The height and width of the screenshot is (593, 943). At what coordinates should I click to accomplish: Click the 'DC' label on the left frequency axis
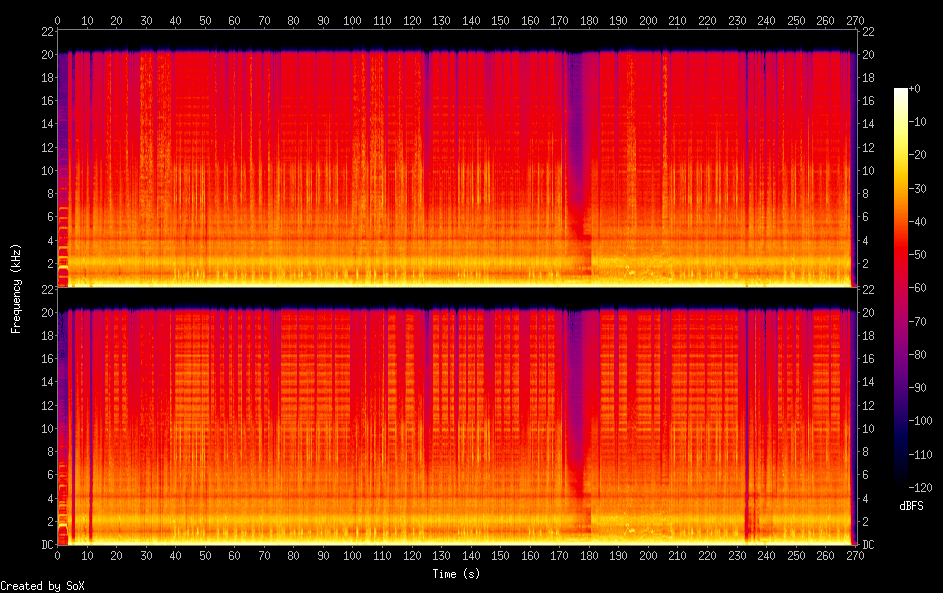pos(48,545)
